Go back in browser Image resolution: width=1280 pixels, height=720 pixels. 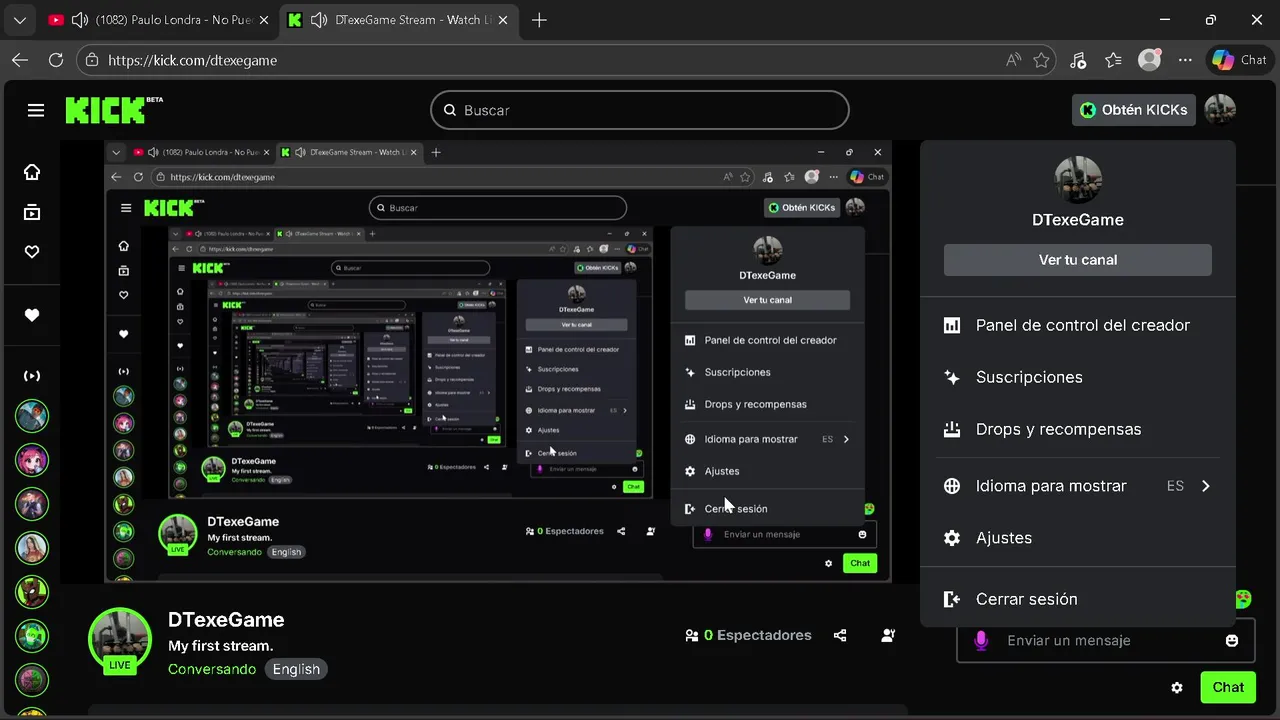(x=20, y=60)
